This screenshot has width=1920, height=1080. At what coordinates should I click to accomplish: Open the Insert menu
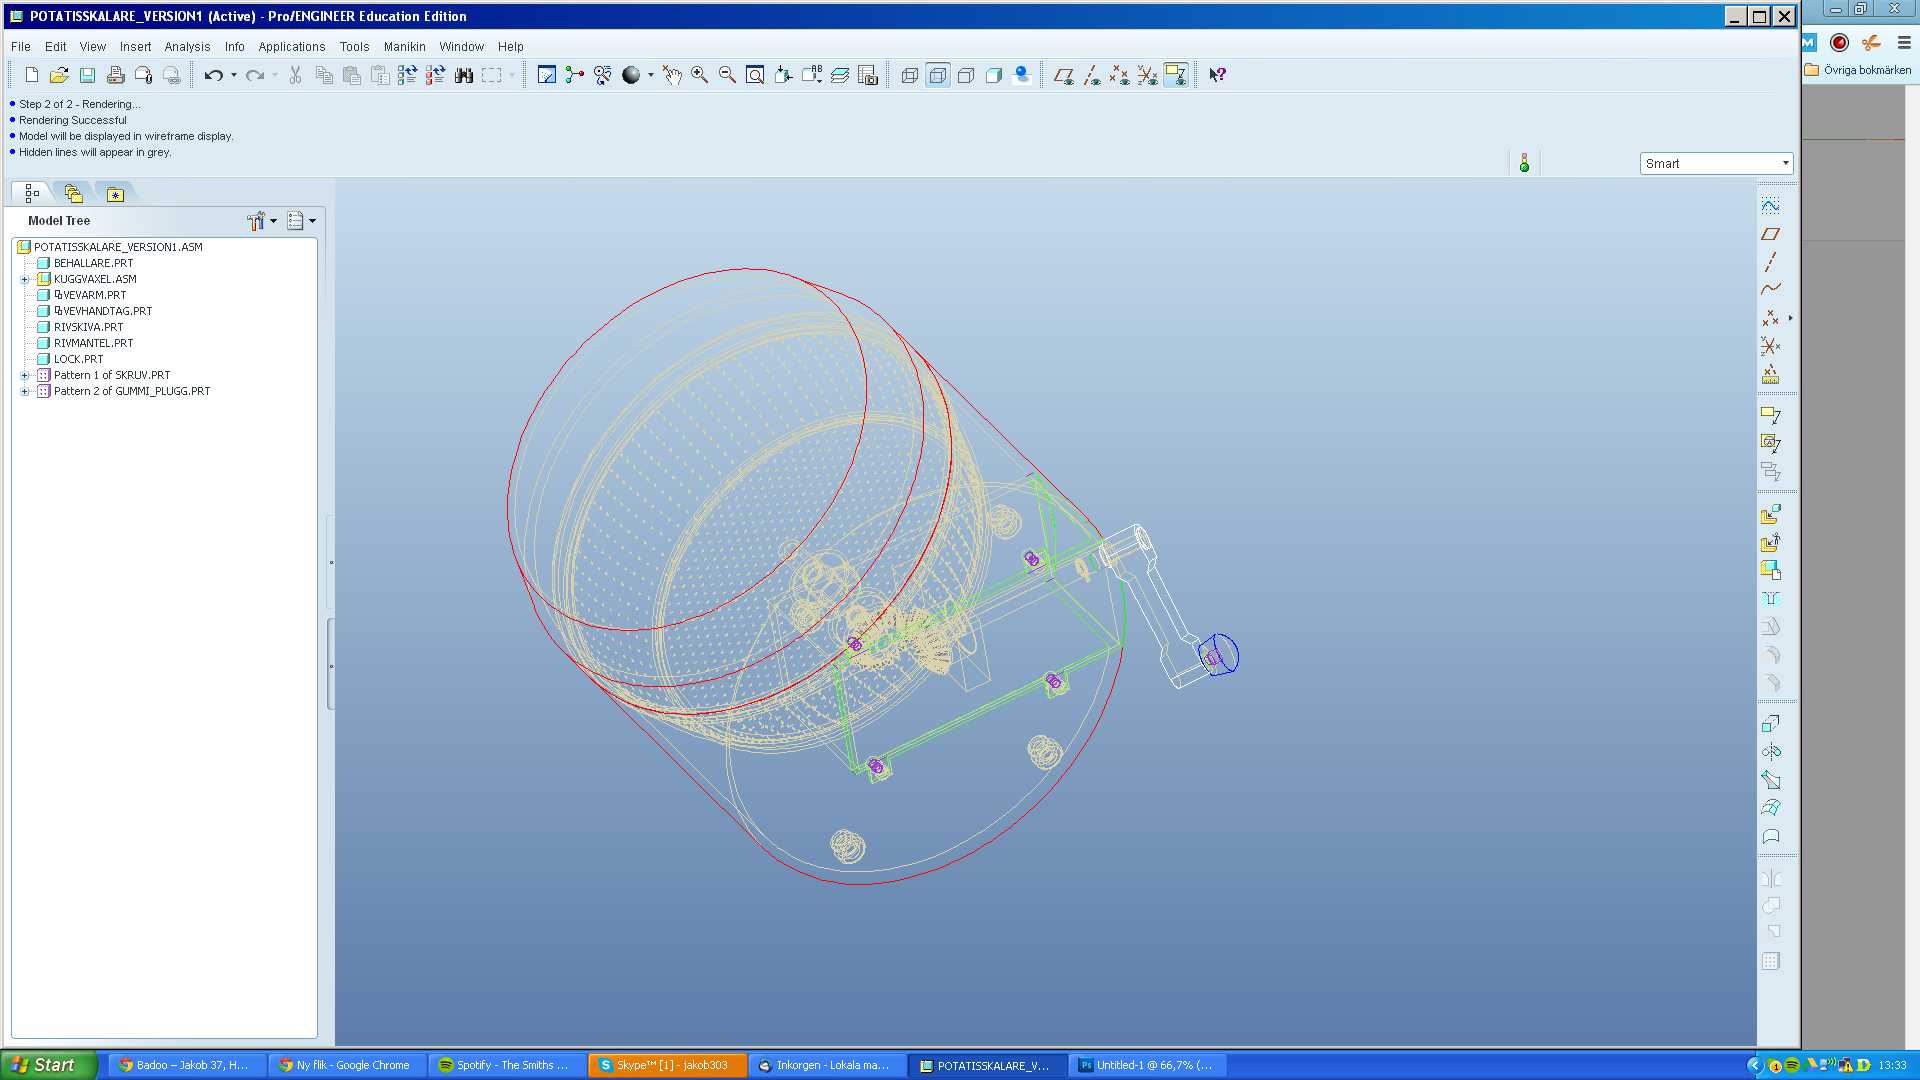click(x=136, y=47)
